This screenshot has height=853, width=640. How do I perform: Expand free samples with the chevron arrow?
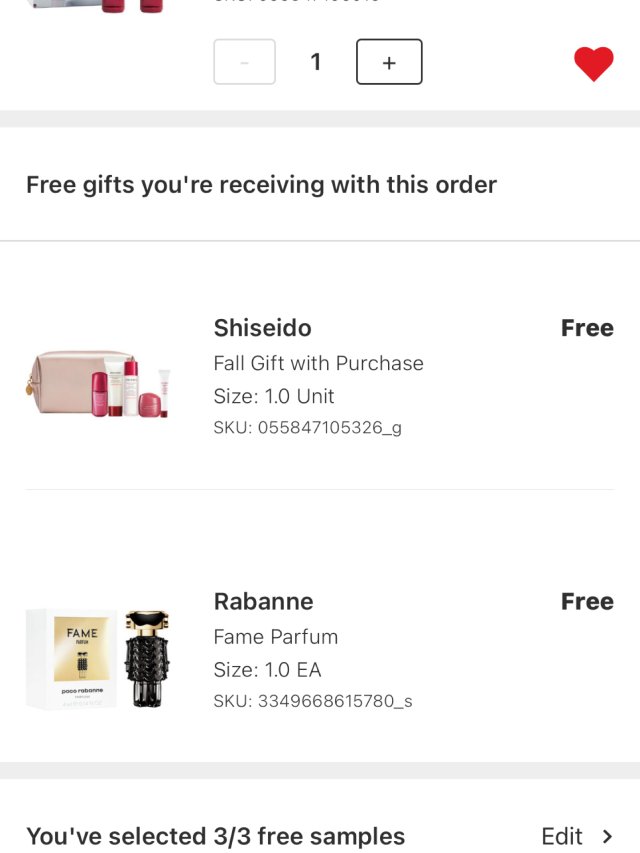point(607,836)
